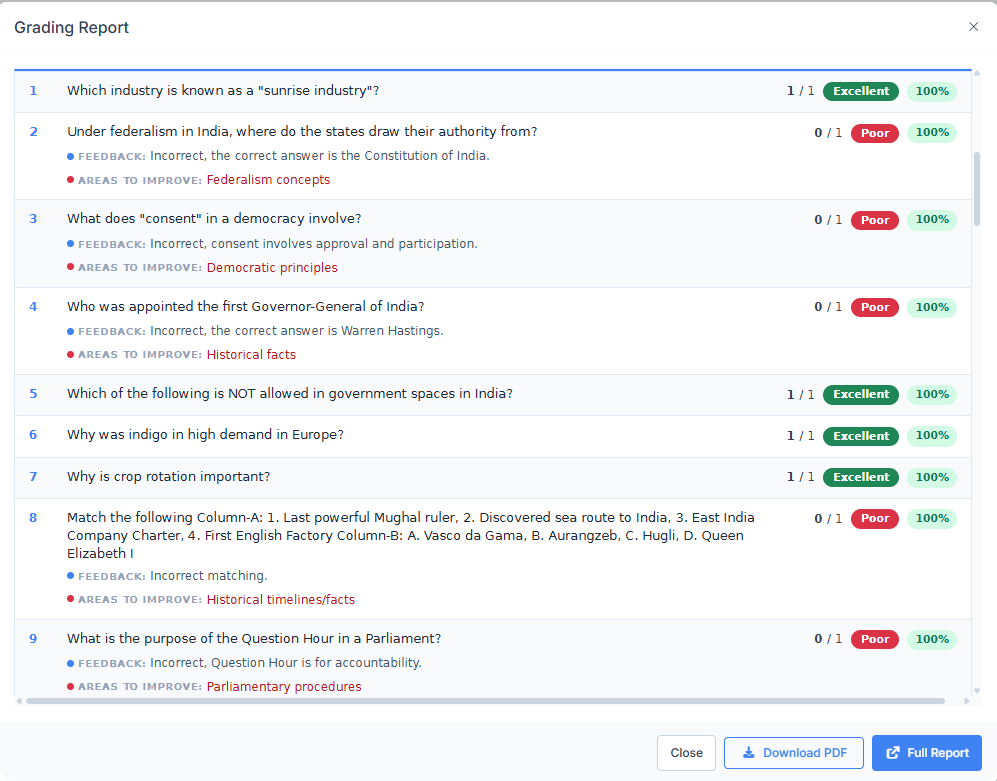Click the Poor badge on question 2
The width and height of the screenshot is (997, 781).
875,133
